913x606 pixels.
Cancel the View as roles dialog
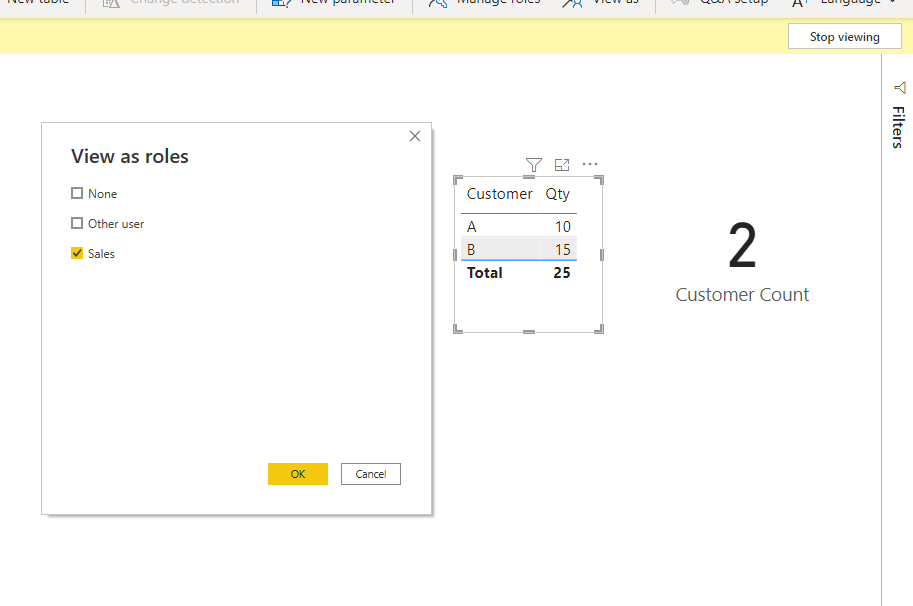371,474
